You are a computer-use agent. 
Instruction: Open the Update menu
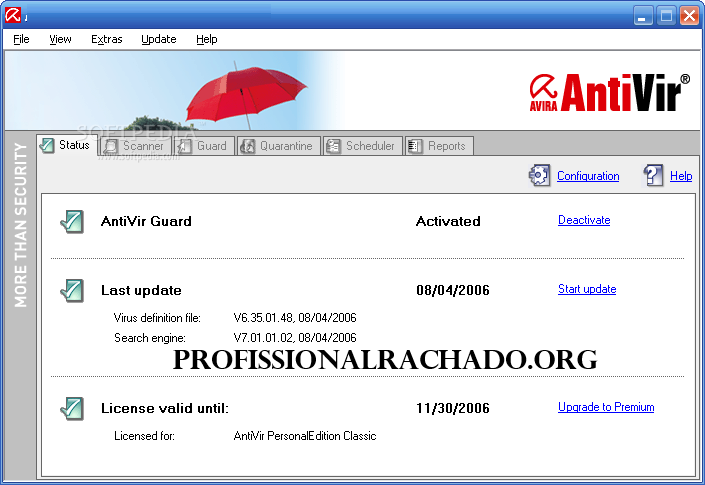159,40
